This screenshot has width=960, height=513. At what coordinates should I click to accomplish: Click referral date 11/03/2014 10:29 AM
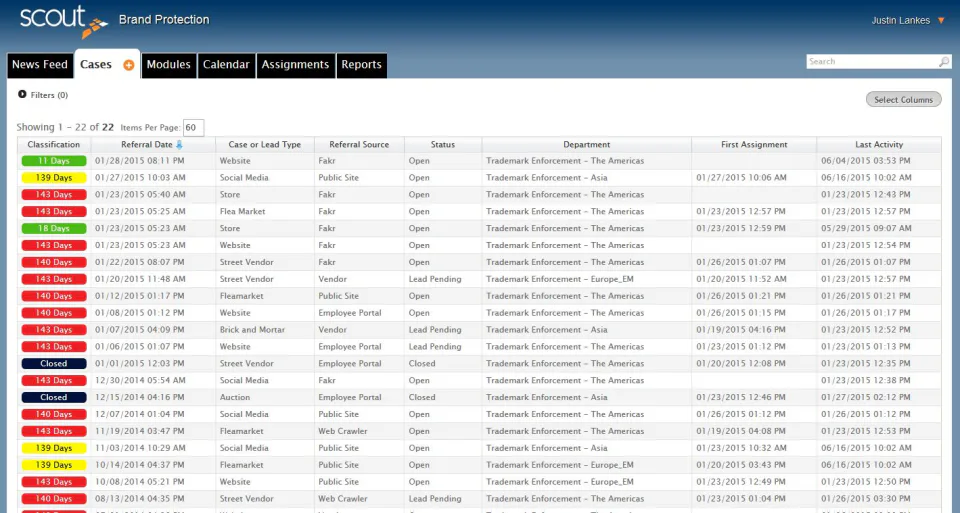tap(140, 448)
